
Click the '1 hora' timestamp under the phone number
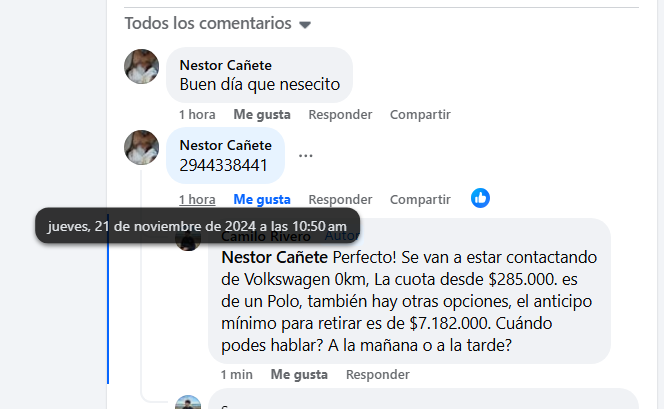pos(197,199)
